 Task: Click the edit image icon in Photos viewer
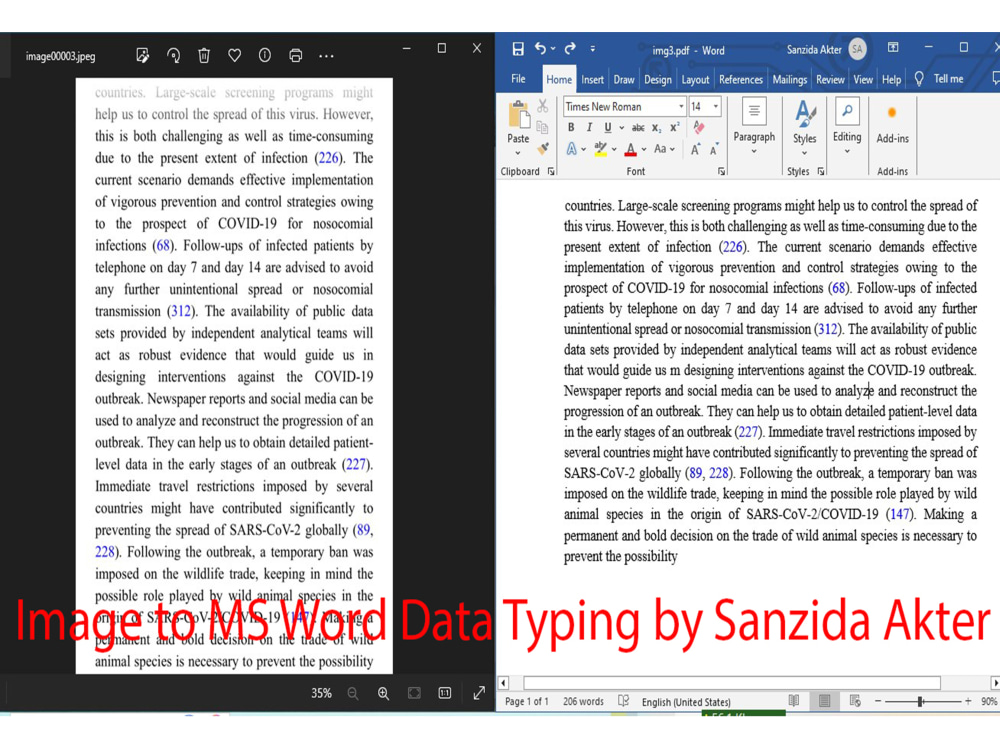pyautogui.click(x=143, y=56)
